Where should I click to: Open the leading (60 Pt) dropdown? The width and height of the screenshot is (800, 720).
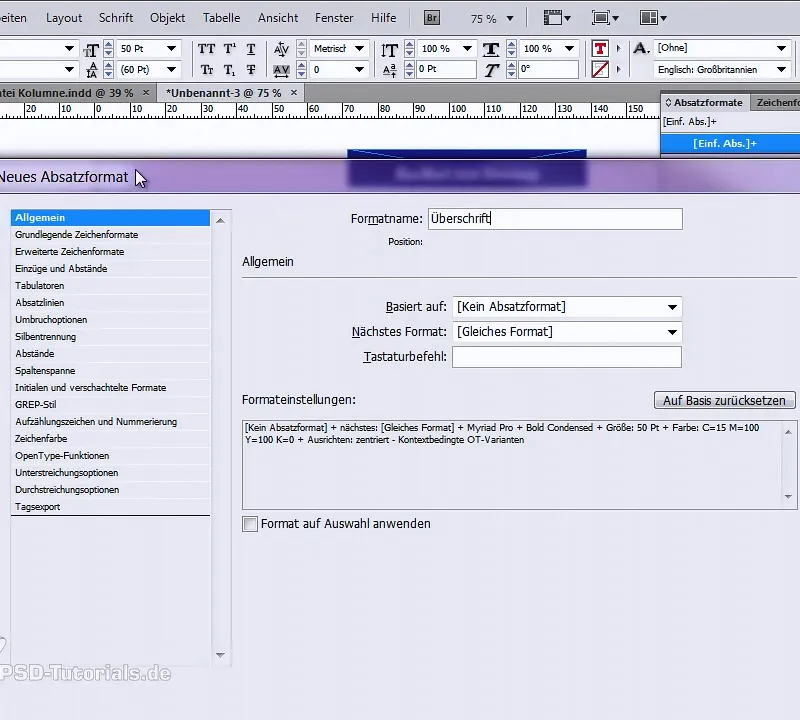pyautogui.click(x=171, y=69)
